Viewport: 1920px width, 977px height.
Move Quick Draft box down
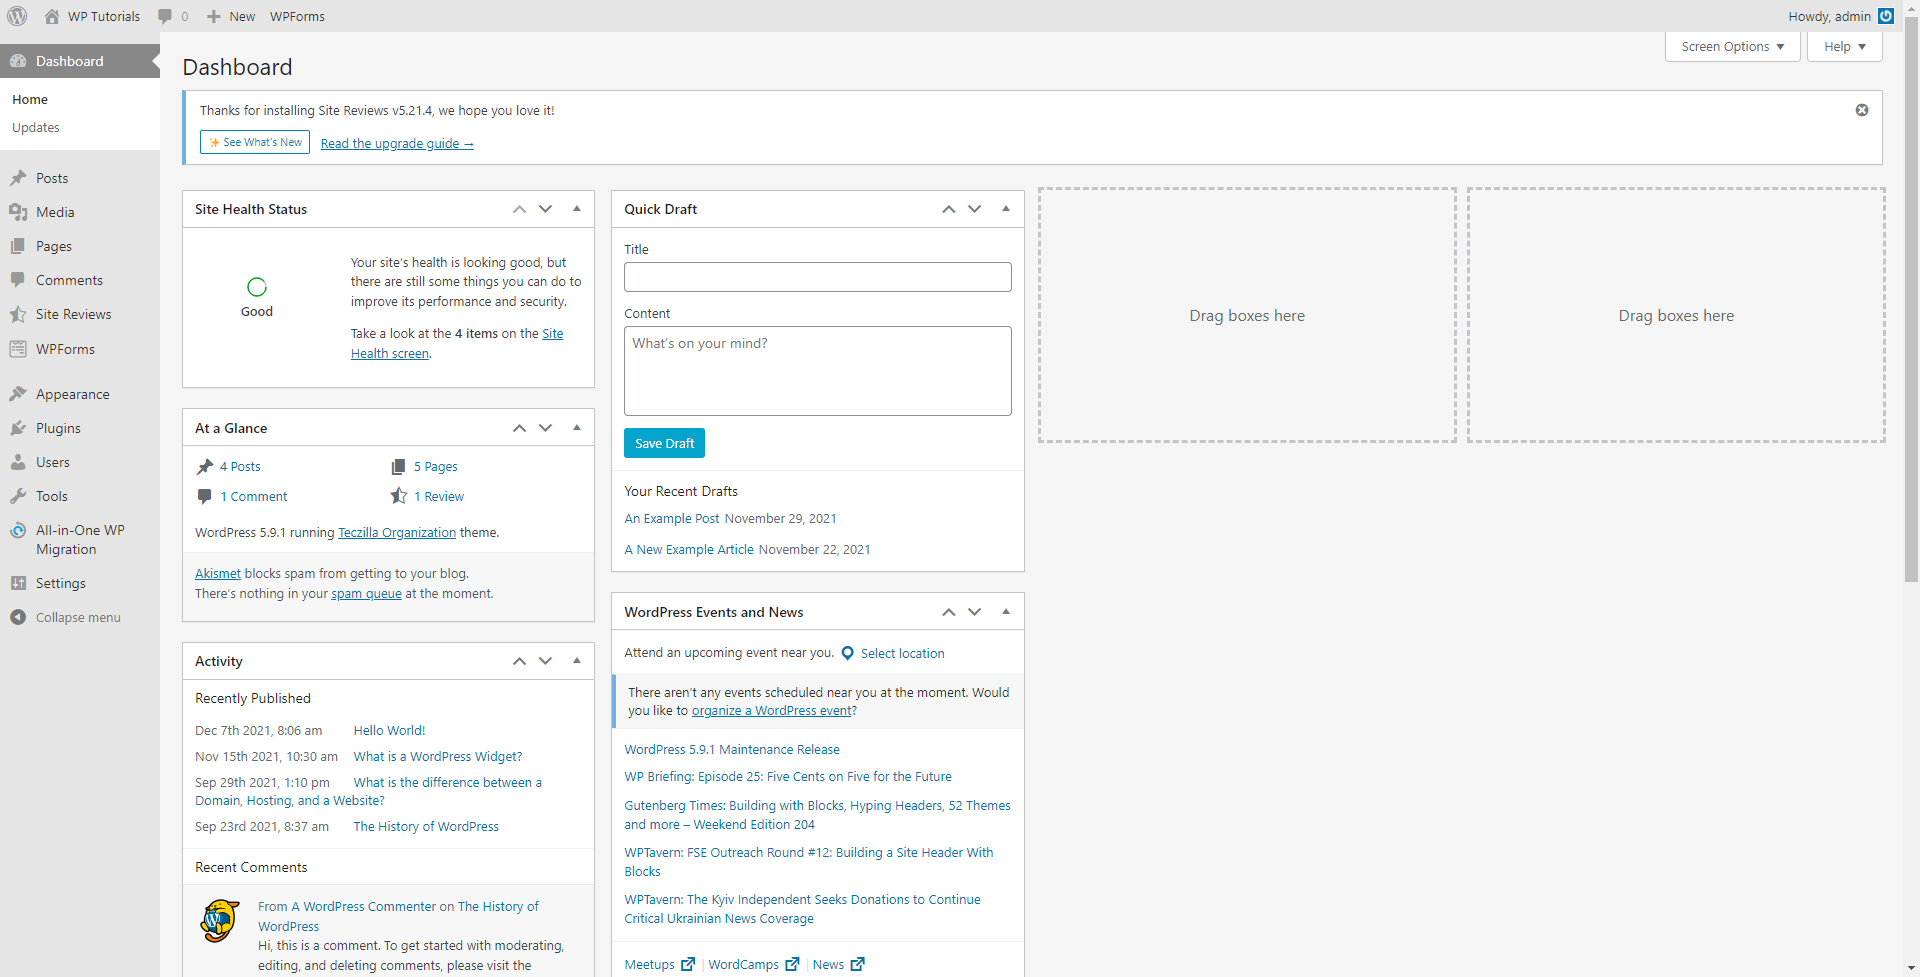tap(974, 209)
